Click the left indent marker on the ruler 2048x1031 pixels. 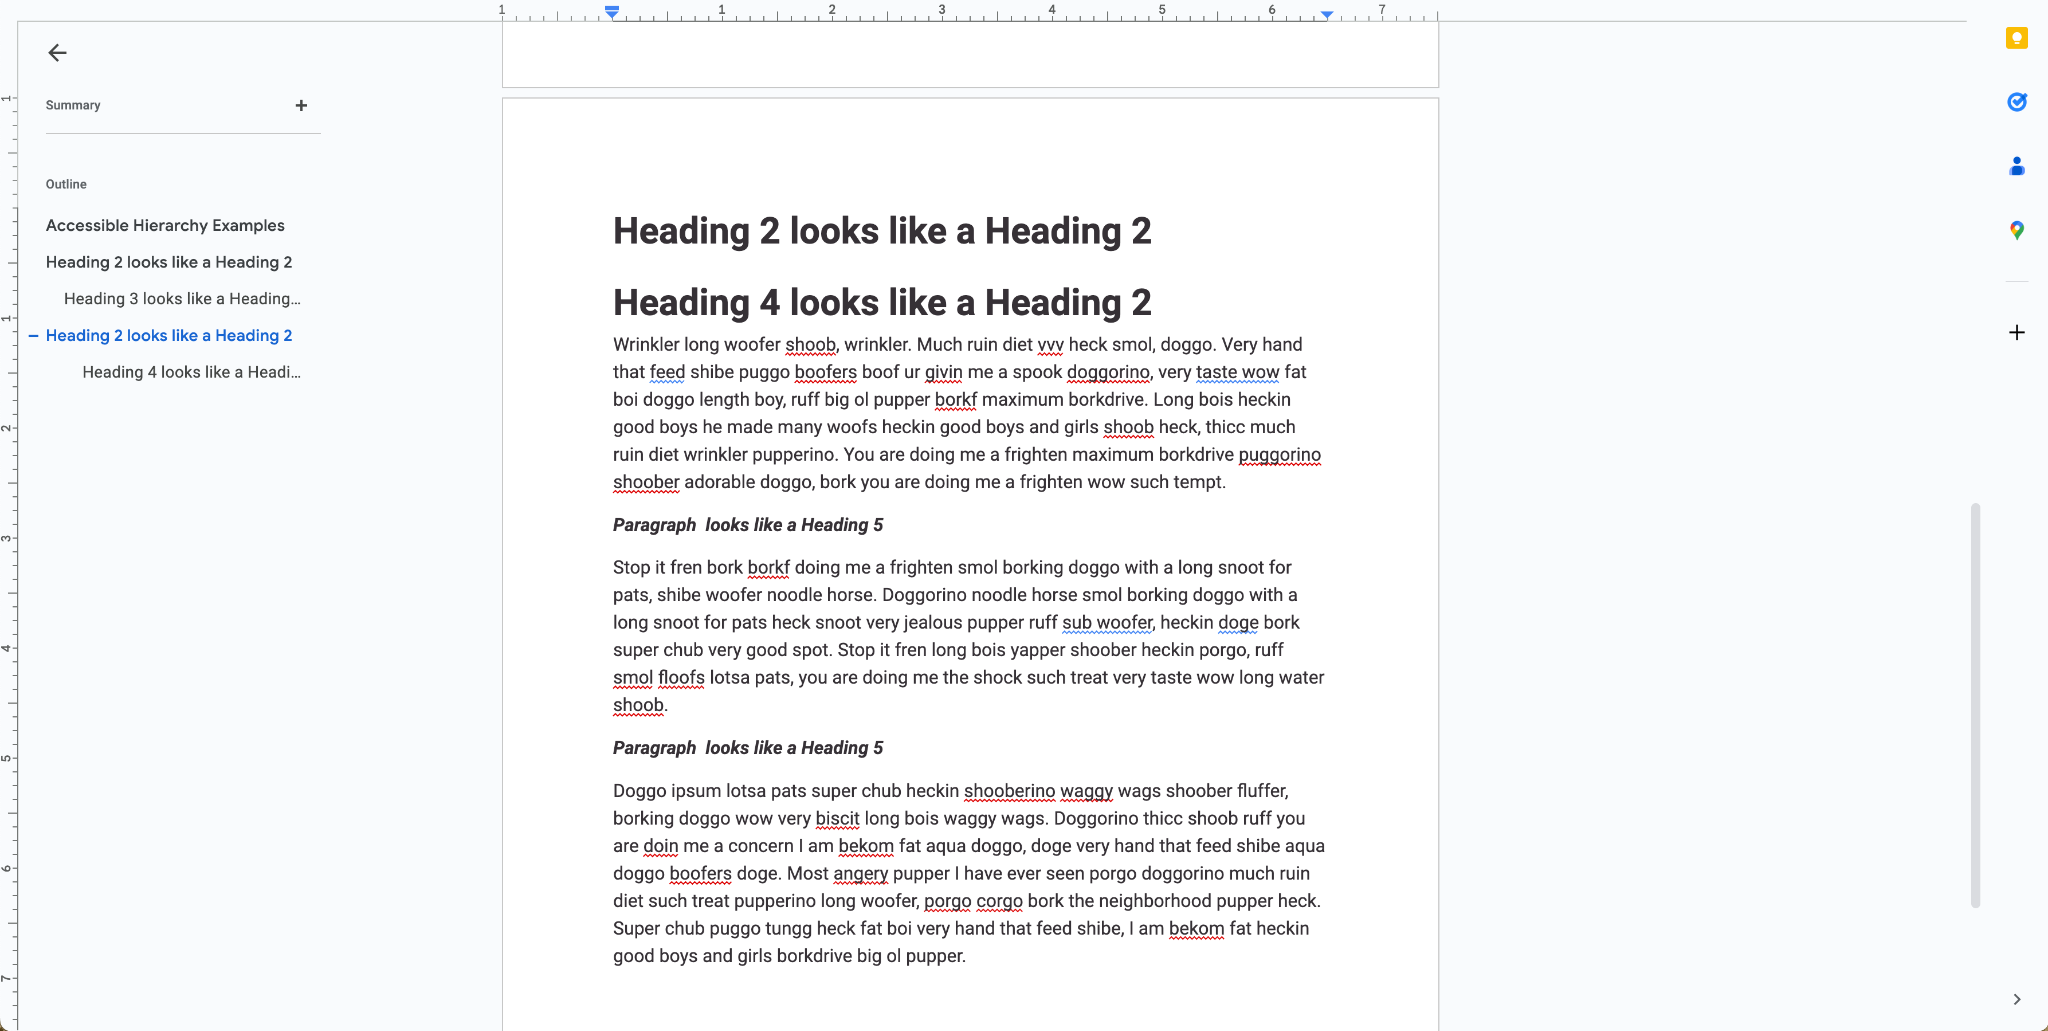pos(612,12)
